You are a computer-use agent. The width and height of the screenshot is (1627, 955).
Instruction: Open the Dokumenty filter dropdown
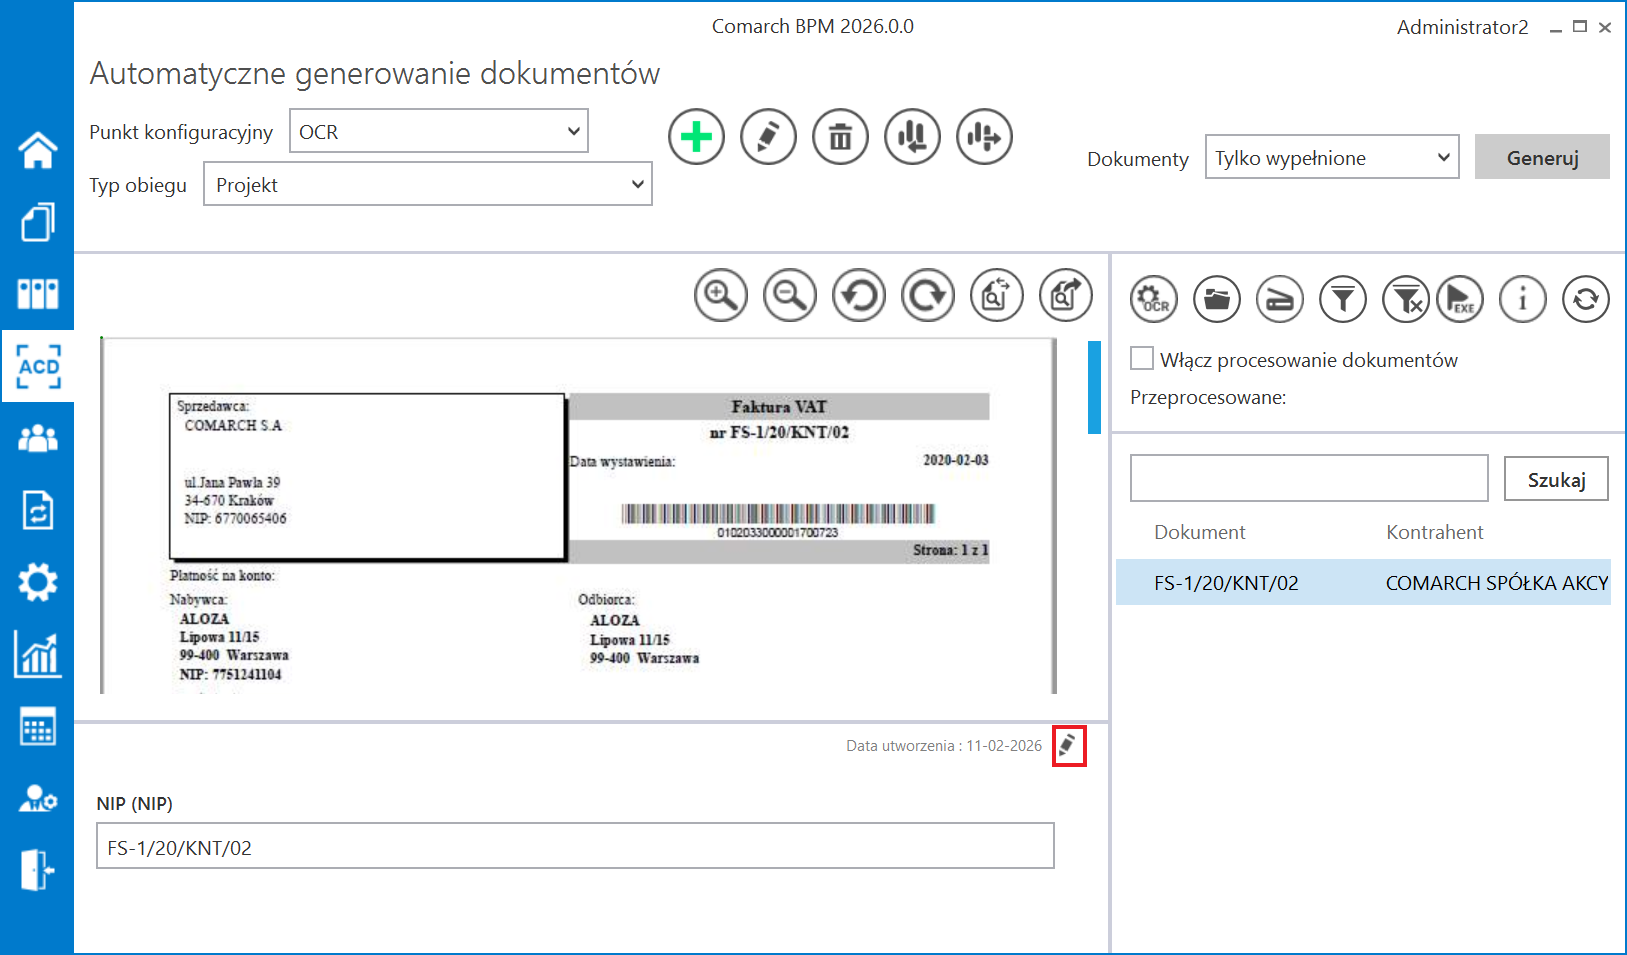1331,158
